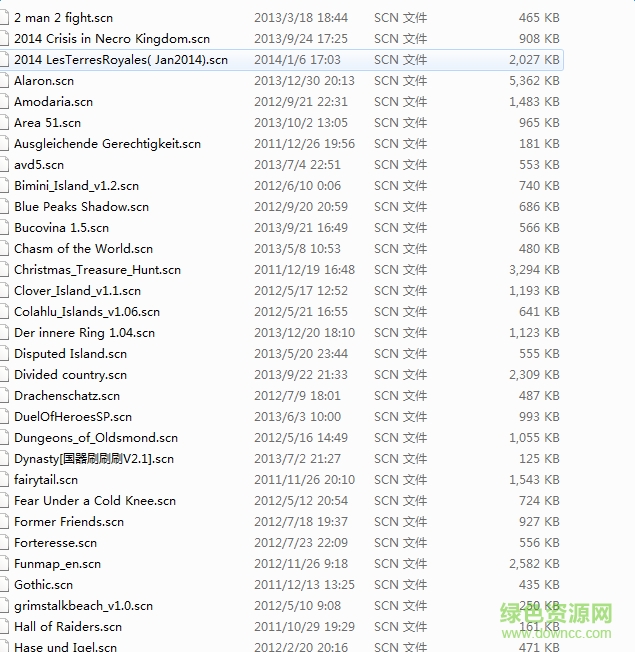Choose the Forteresse.scn file

point(55,543)
